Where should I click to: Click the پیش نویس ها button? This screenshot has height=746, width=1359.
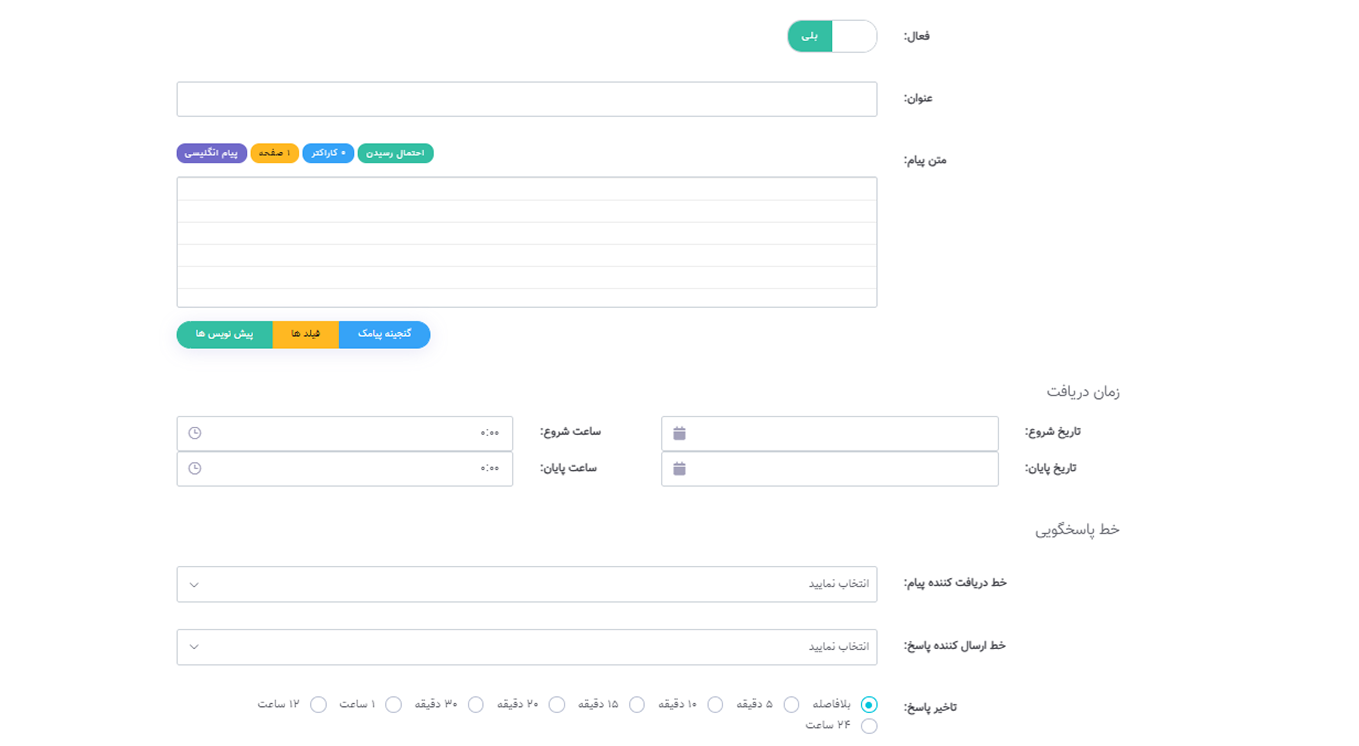(225, 334)
